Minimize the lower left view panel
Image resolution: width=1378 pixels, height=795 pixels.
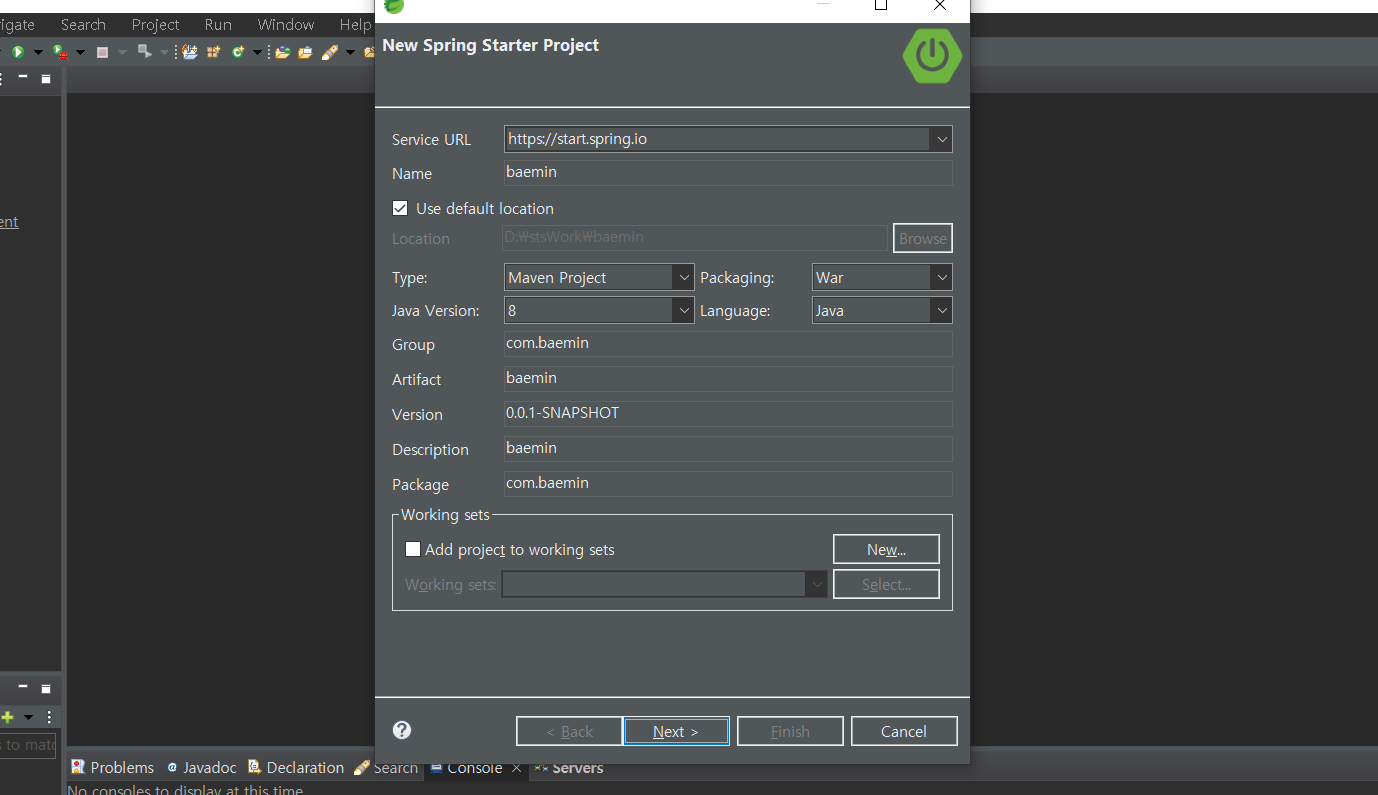22,688
